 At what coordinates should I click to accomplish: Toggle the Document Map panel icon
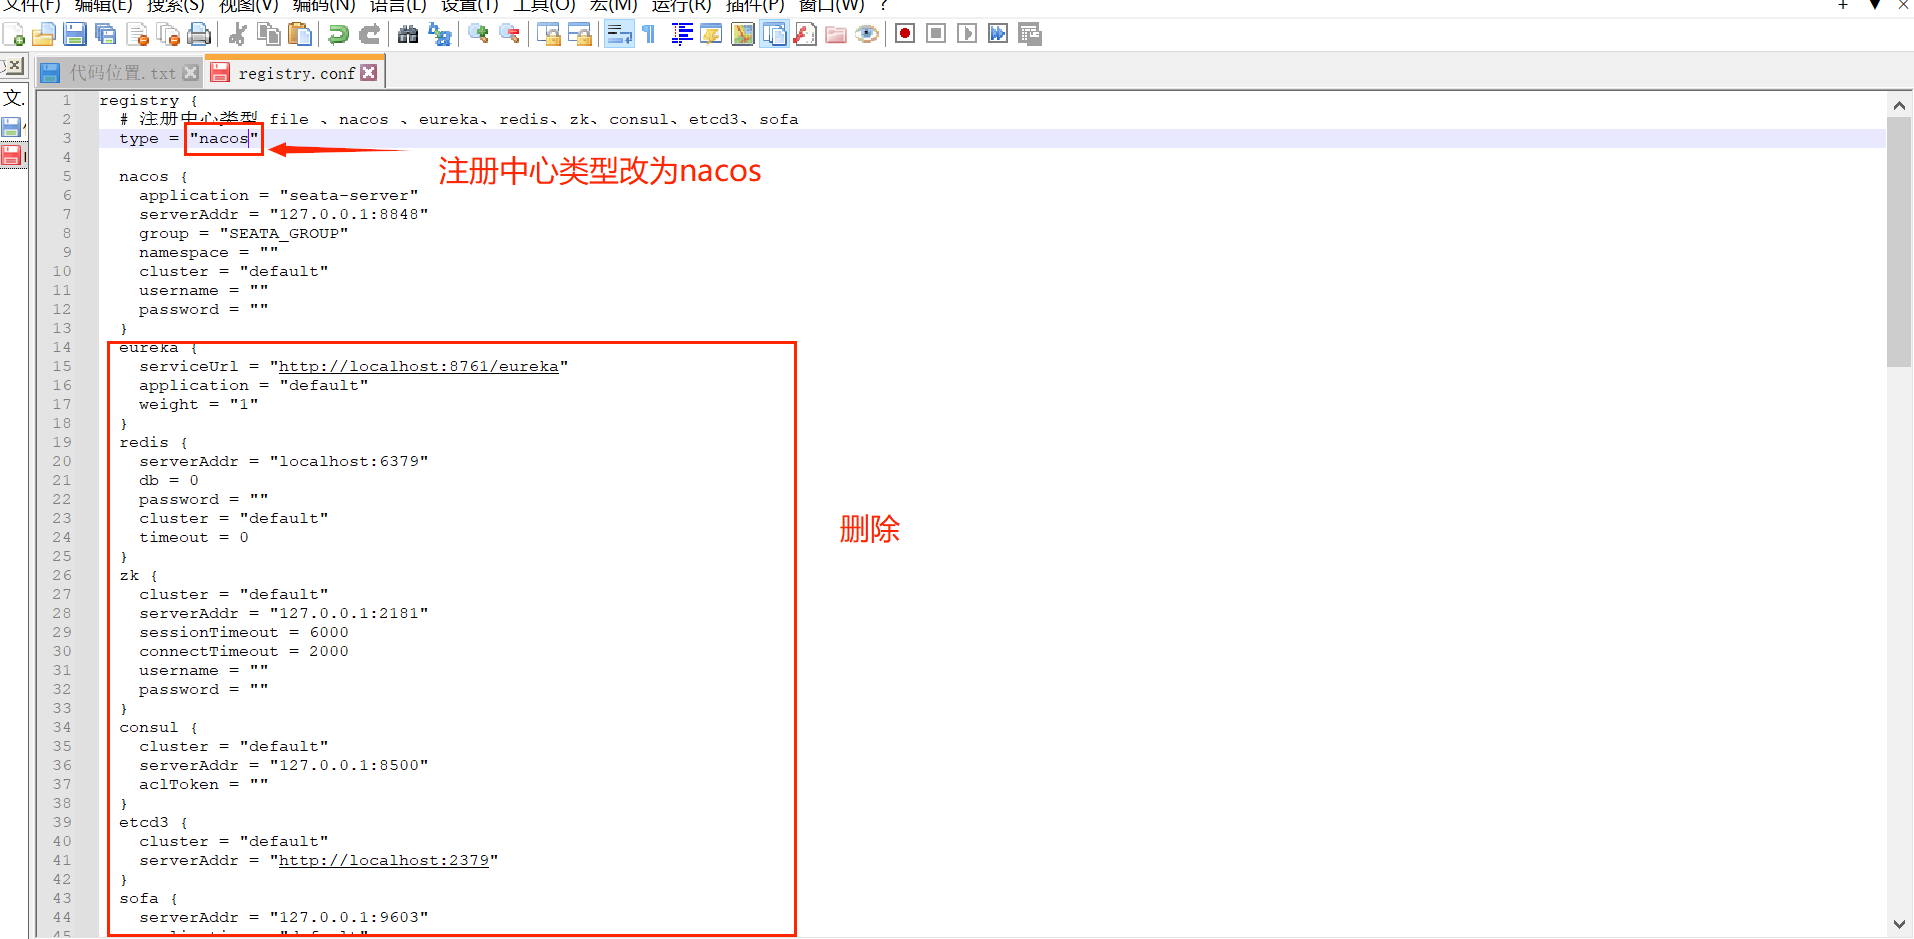[743, 35]
